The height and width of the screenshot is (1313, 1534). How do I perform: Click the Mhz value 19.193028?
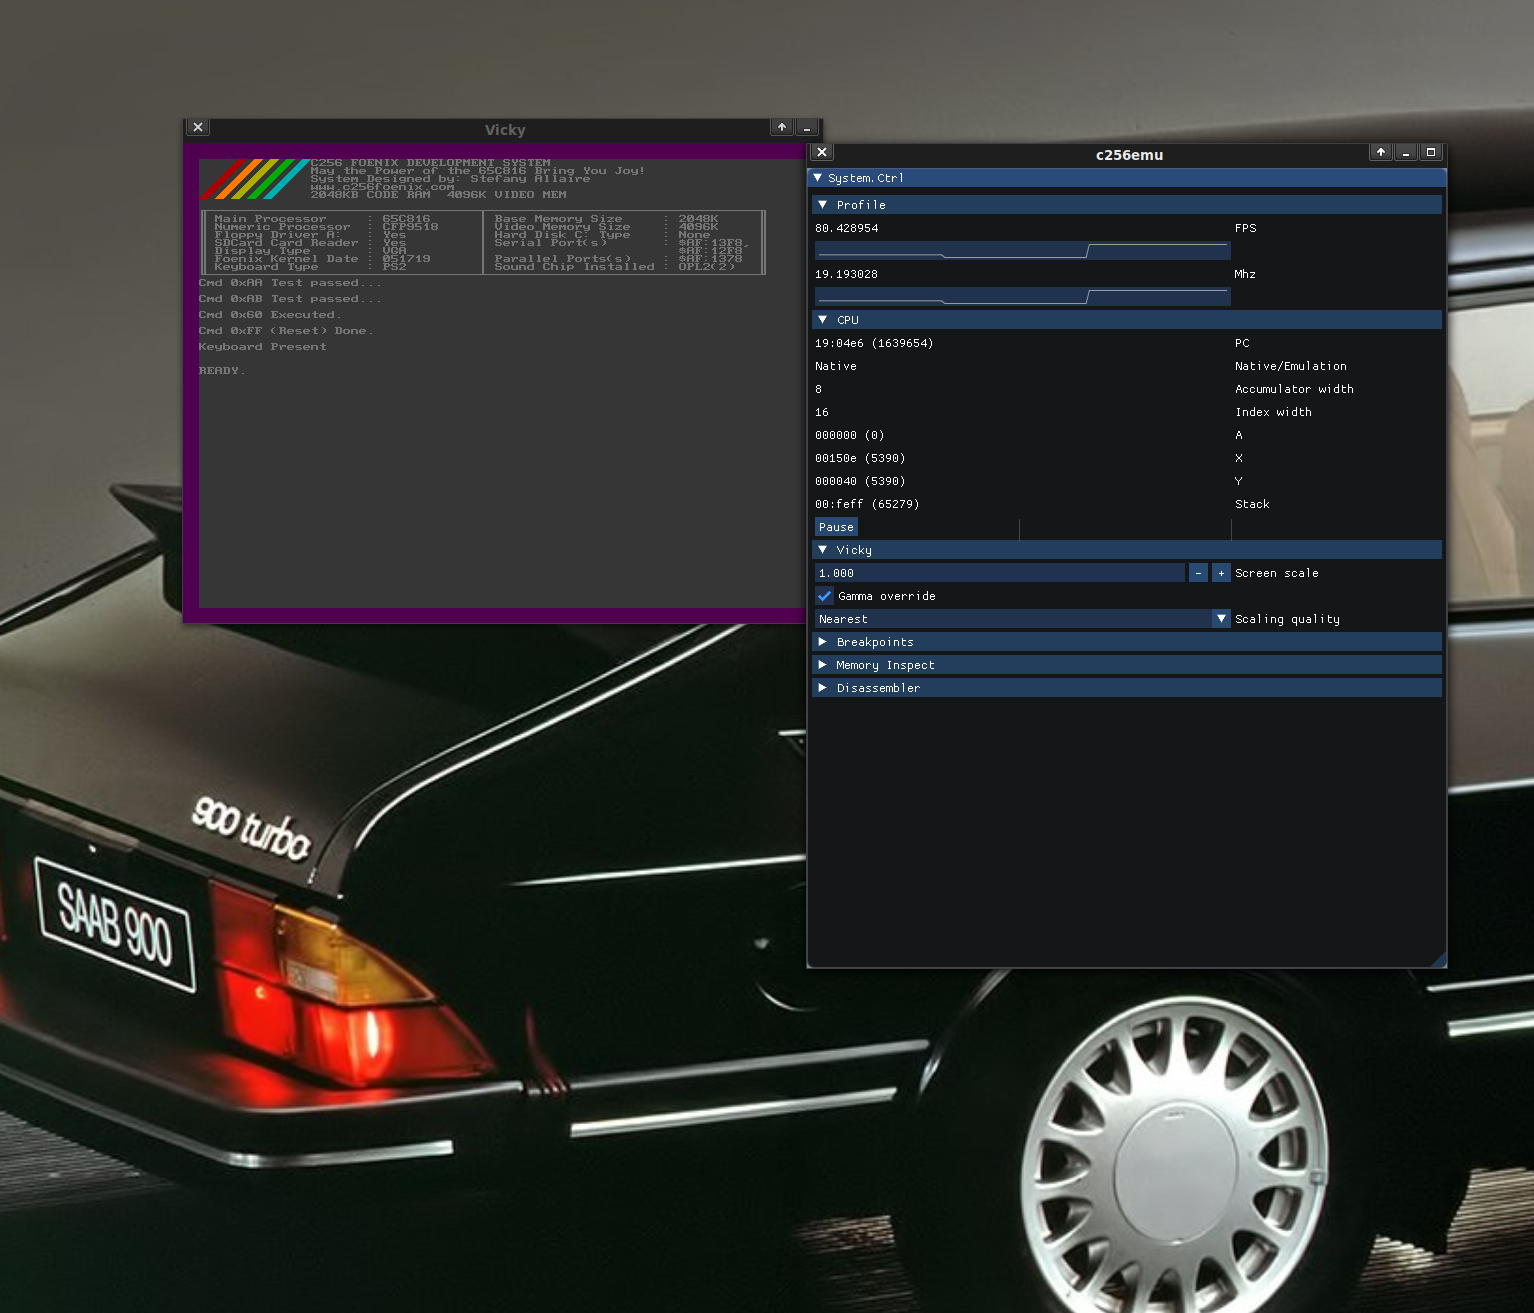[847, 274]
